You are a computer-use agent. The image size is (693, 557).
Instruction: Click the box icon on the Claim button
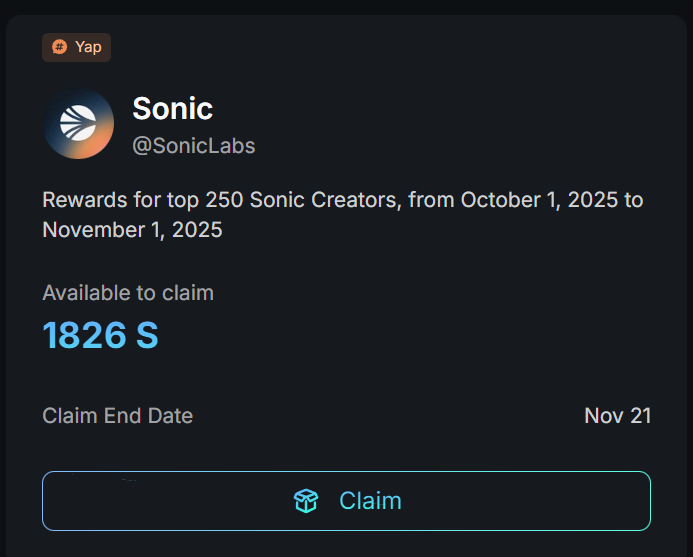click(306, 501)
